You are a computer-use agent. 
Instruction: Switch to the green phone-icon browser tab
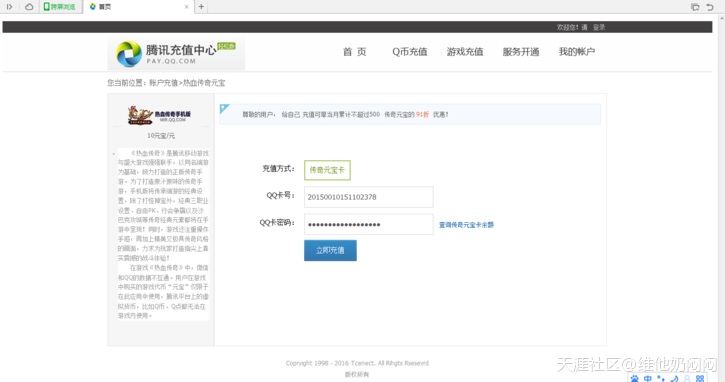tap(60, 6)
